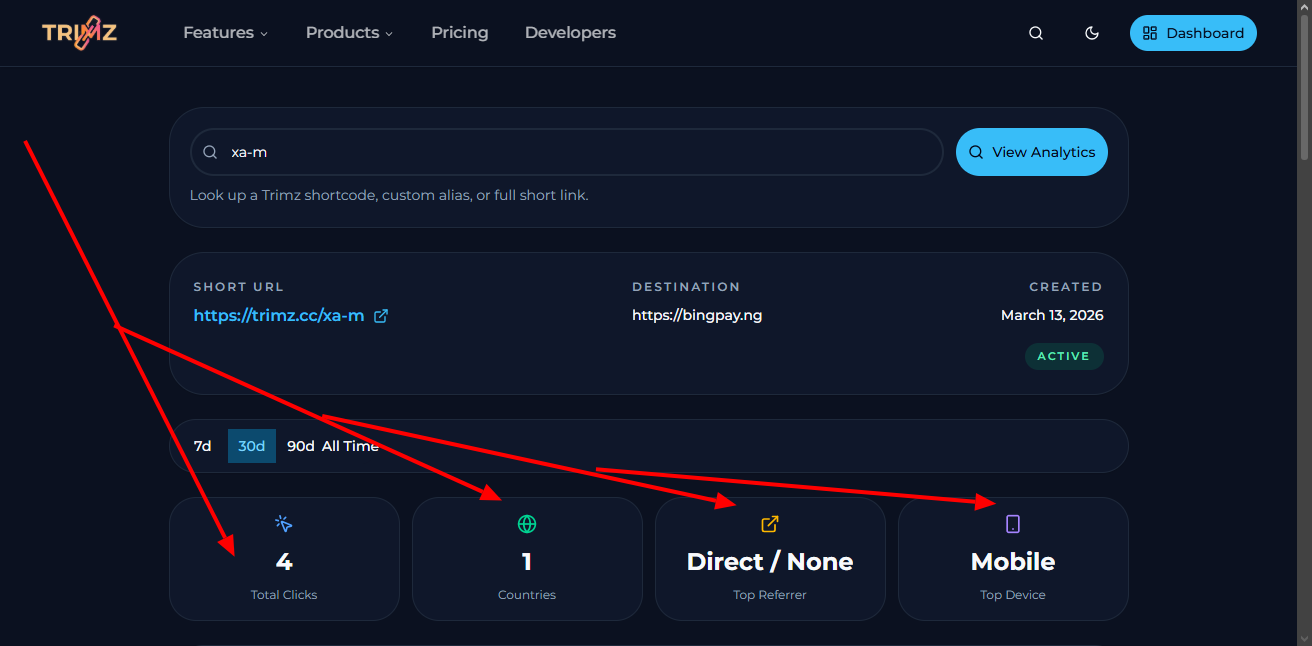Click the Top Device mobile phone icon
Image resolution: width=1312 pixels, height=646 pixels.
(1013, 523)
